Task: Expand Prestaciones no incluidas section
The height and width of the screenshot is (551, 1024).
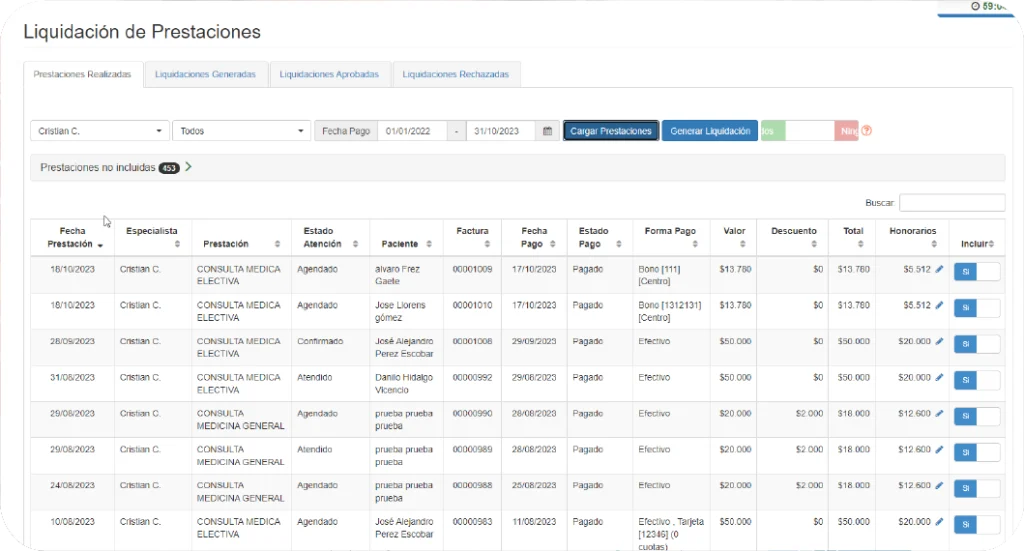Action: pos(188,168)
